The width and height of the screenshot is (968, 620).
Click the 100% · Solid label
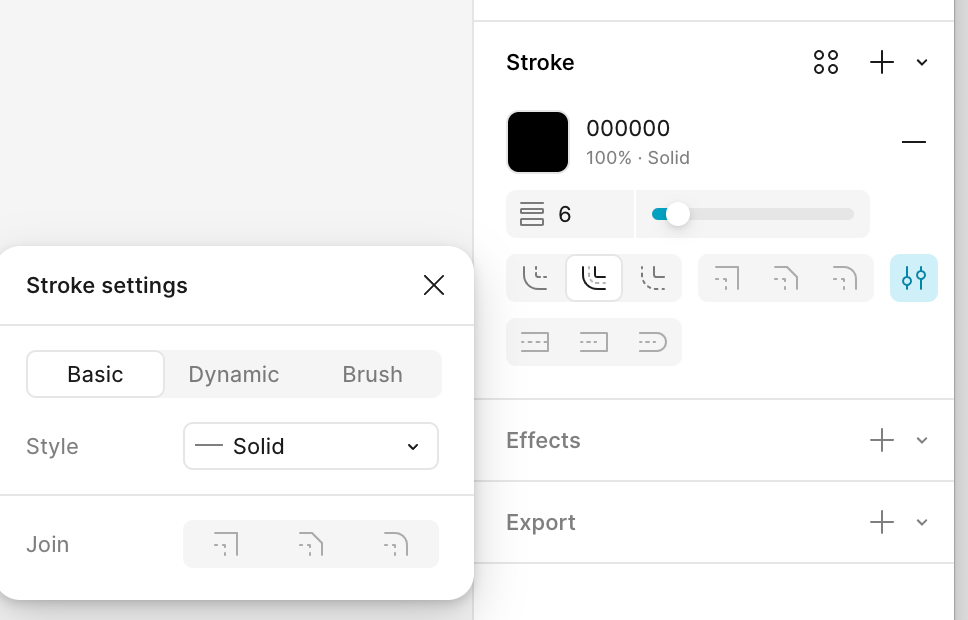click(x=638, y=158)
